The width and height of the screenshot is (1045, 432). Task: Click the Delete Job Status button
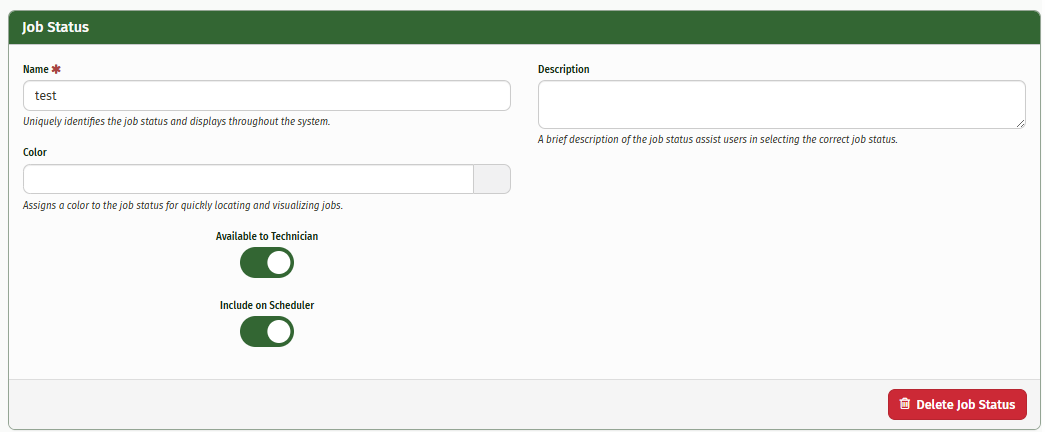coord(957,405)
